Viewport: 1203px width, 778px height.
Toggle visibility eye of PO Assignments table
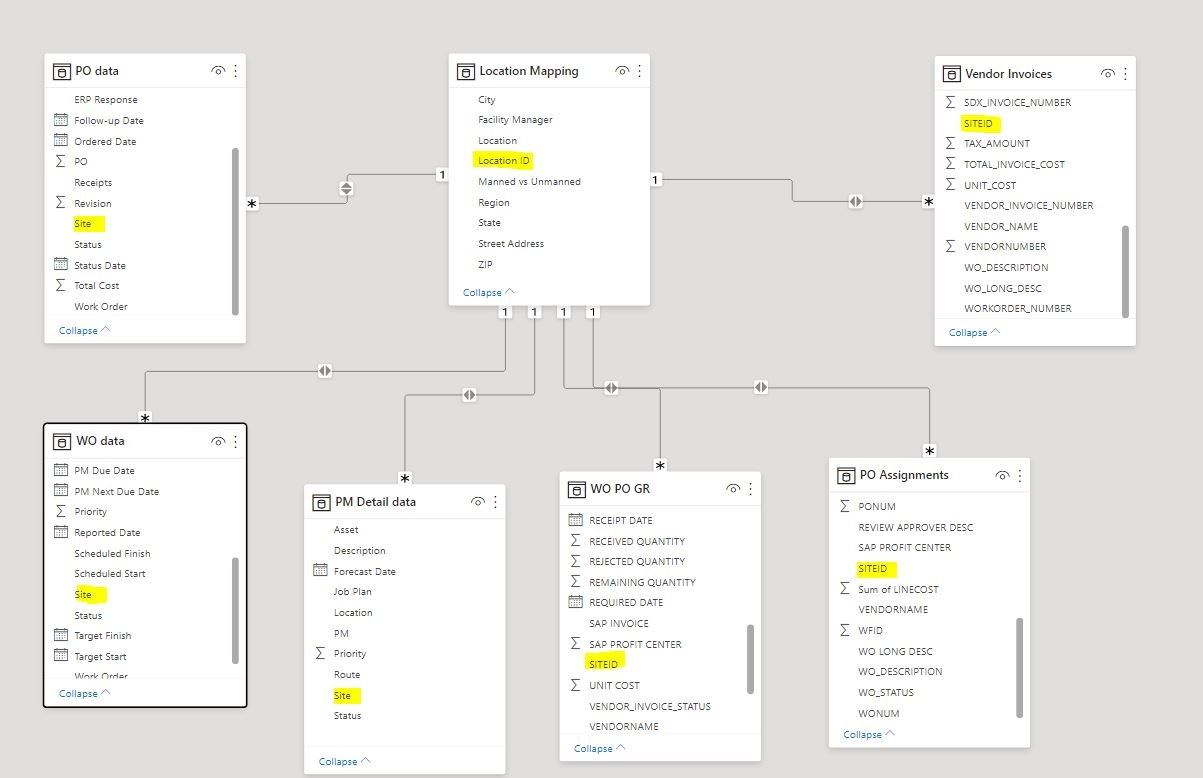[1002, 475]
